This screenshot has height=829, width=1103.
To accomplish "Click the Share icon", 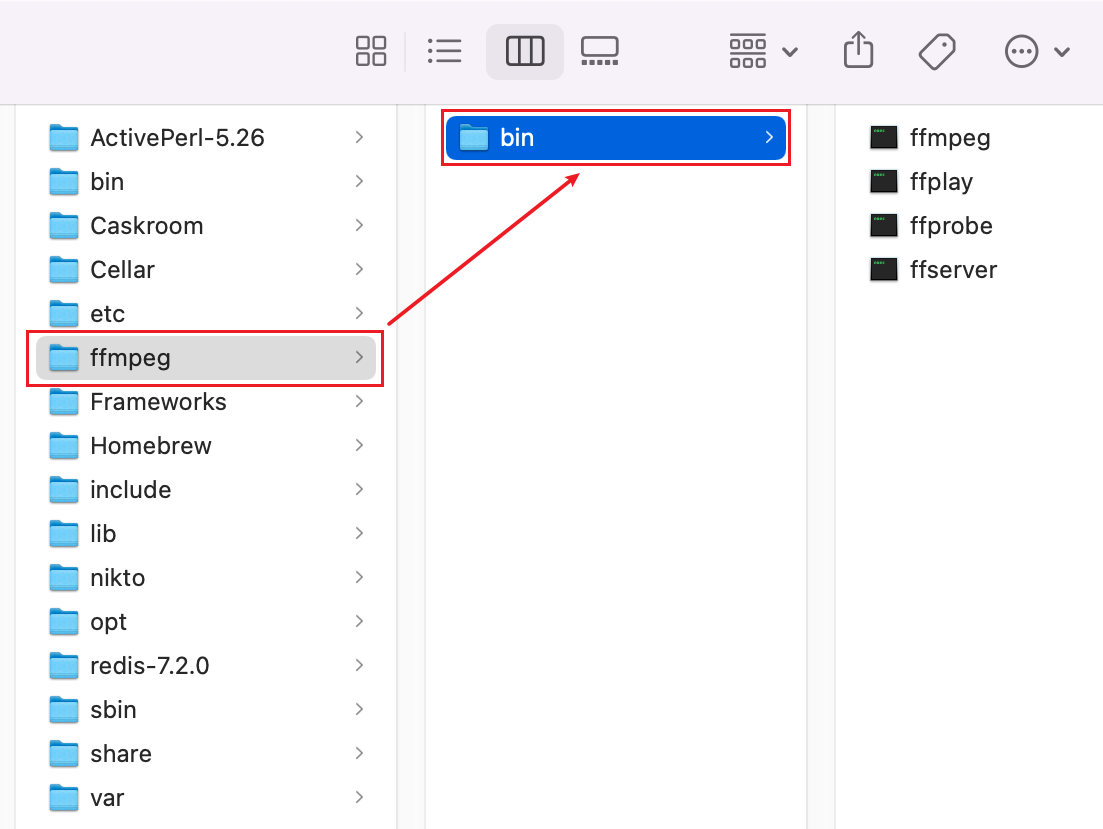I will 858,51.
